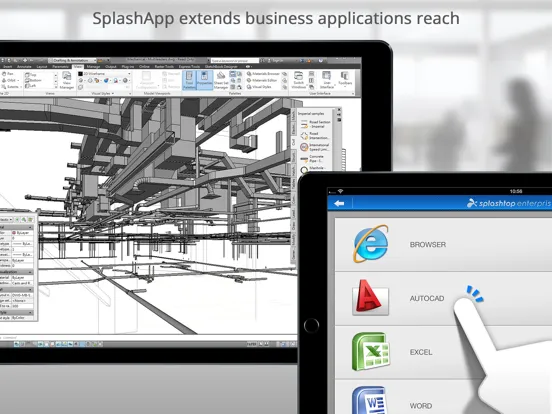
Task: Select Road Intersection palette tool
Action: [315, 136]
